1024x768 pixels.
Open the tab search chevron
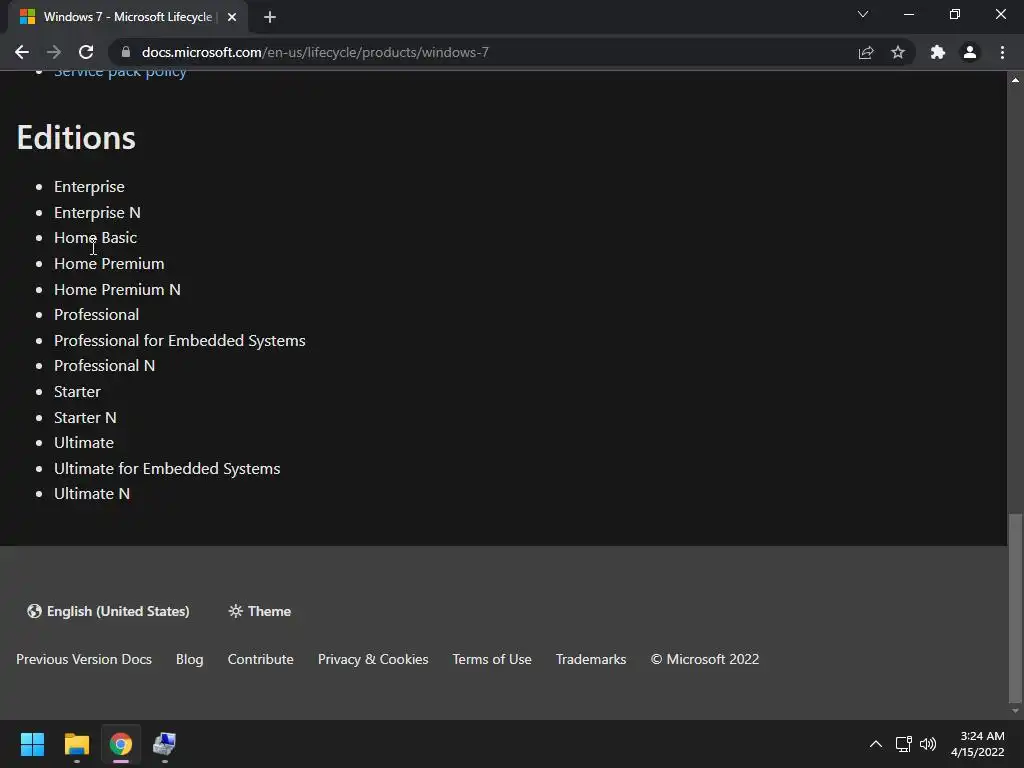point(863,14)
